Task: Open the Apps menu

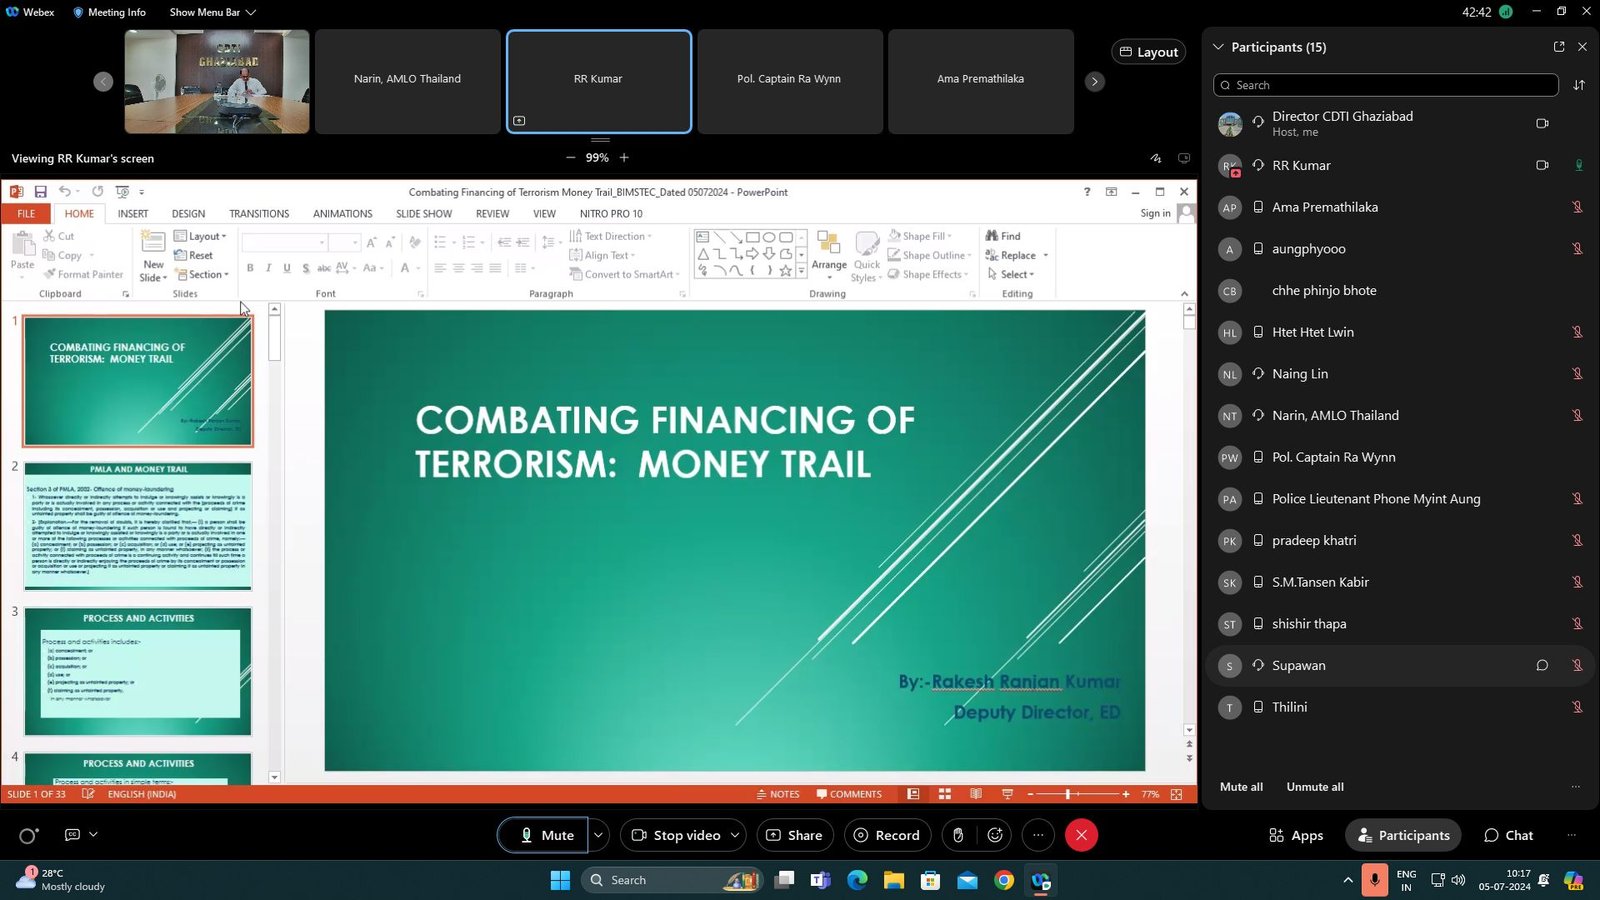Action: [x=1295, y=835]
